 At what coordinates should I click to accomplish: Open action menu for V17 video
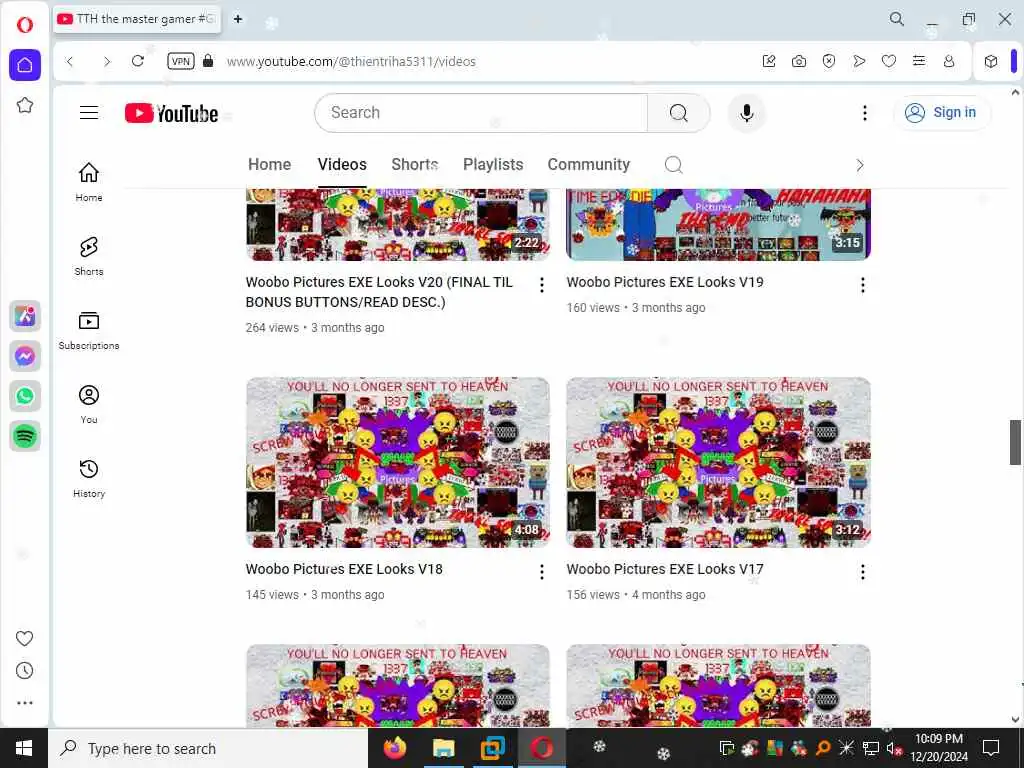click(863, 572)
